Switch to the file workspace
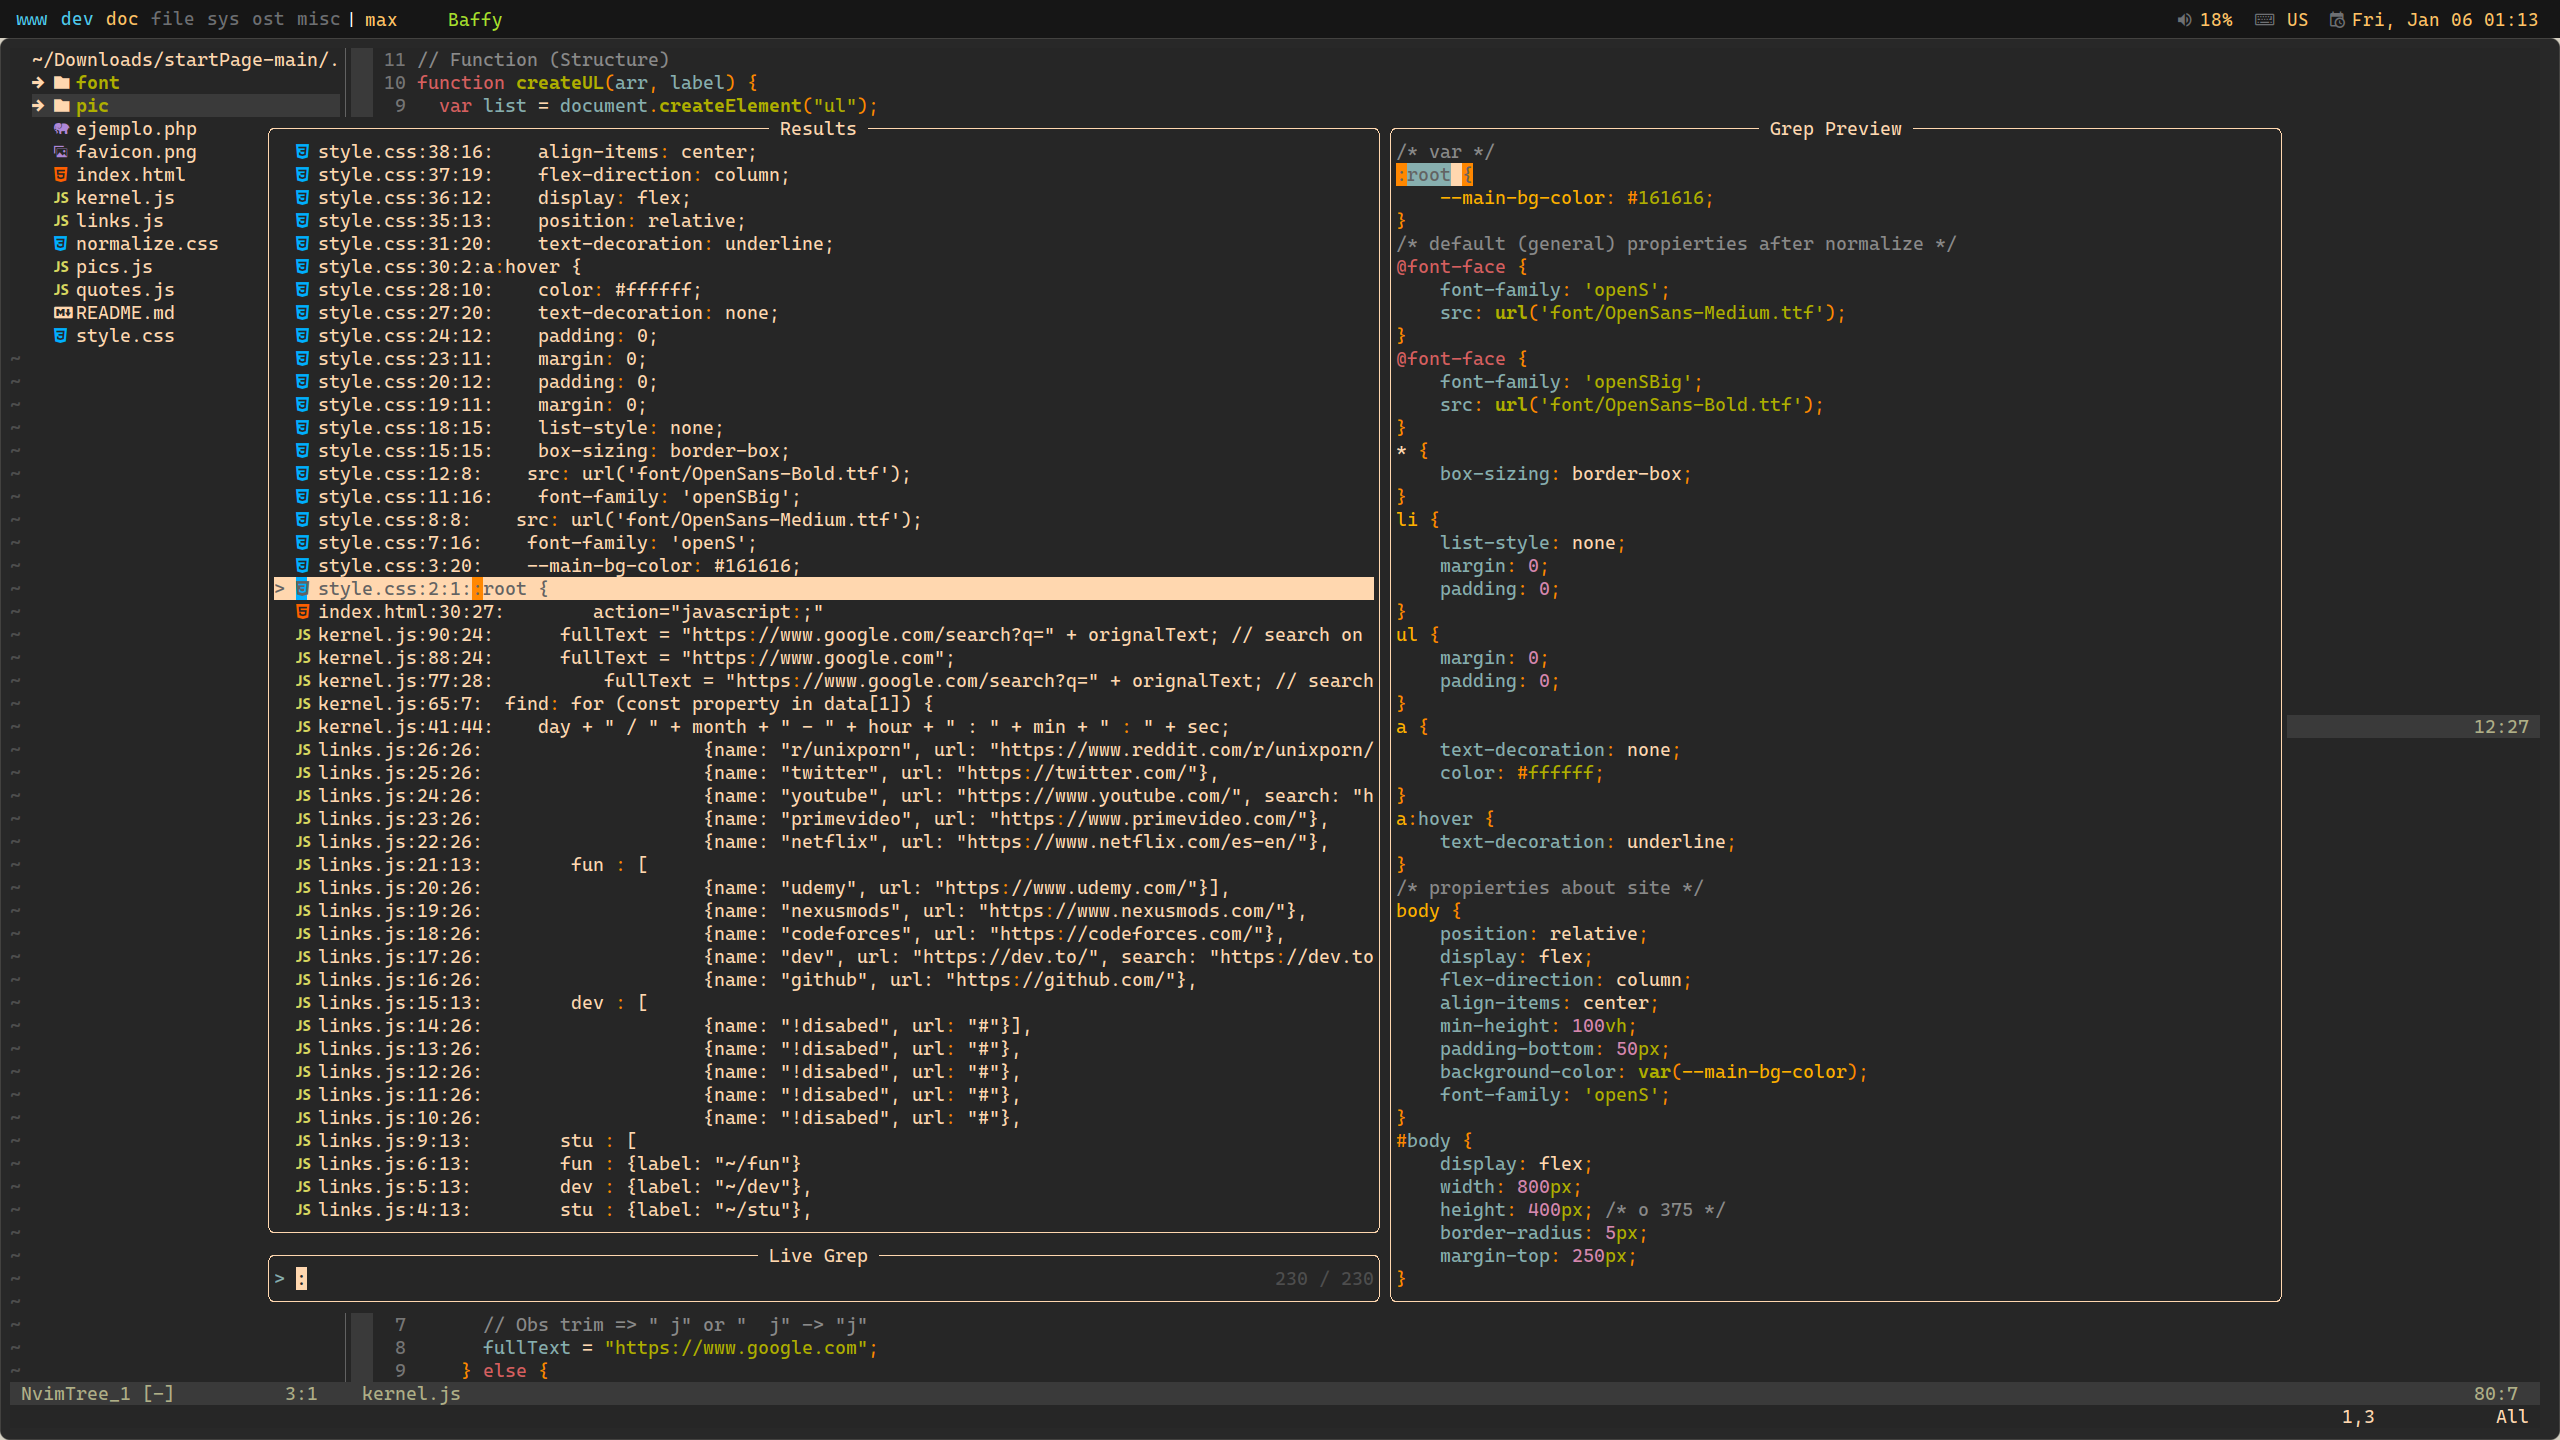 point(173,20)
